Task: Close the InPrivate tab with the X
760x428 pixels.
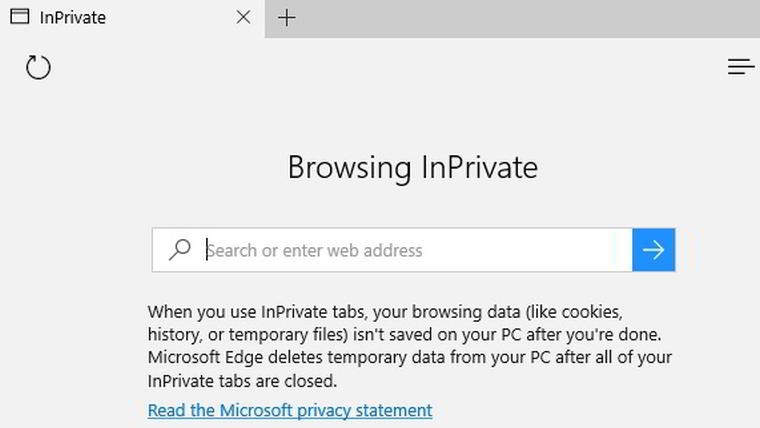Action: point(243,17)
